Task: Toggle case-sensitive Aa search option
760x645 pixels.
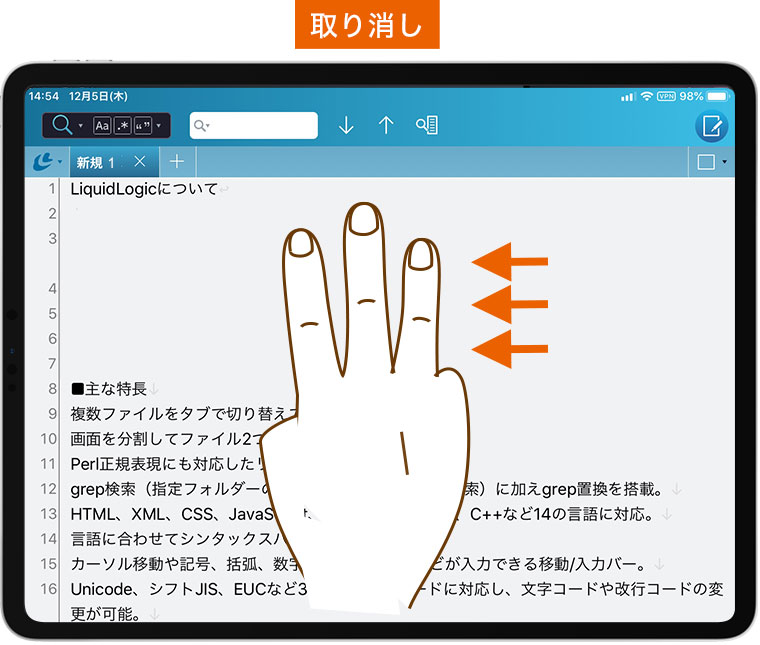Action: click(x=102, y=126)
